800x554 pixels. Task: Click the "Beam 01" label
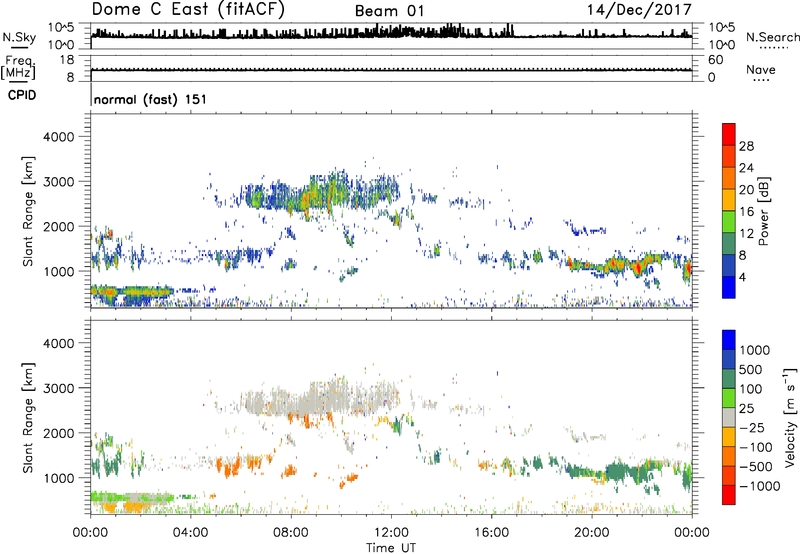[x=389, y=11]
